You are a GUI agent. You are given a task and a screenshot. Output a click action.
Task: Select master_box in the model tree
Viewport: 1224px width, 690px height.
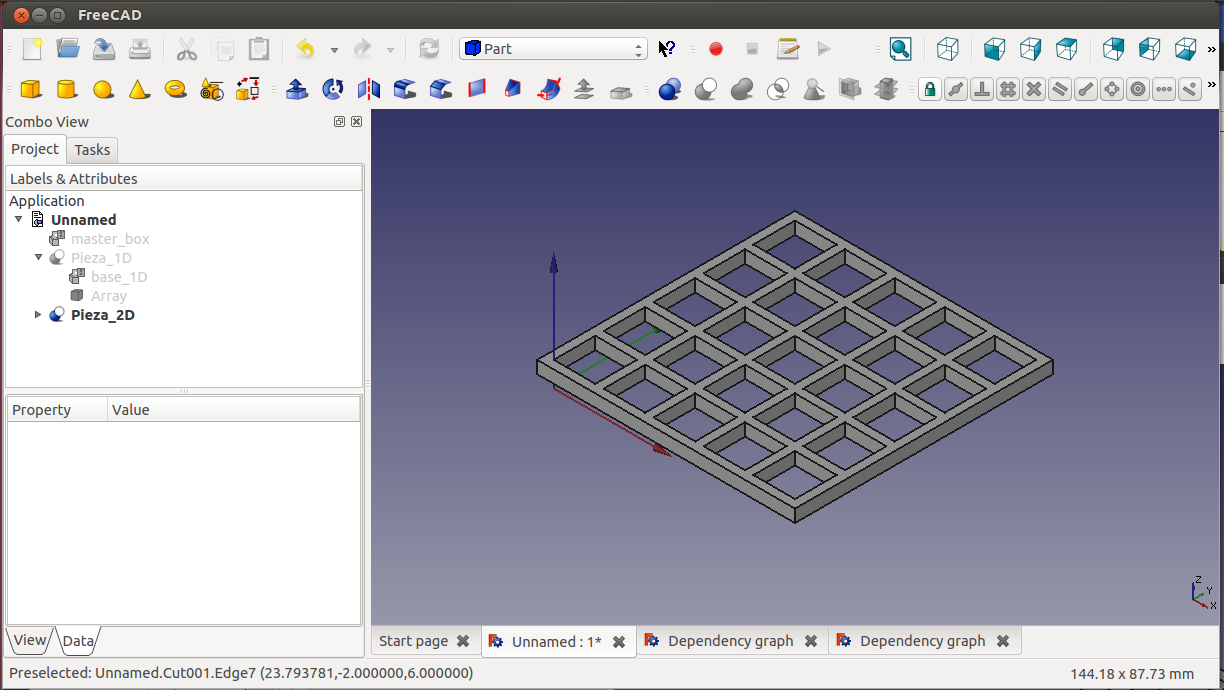click(110, 239)
